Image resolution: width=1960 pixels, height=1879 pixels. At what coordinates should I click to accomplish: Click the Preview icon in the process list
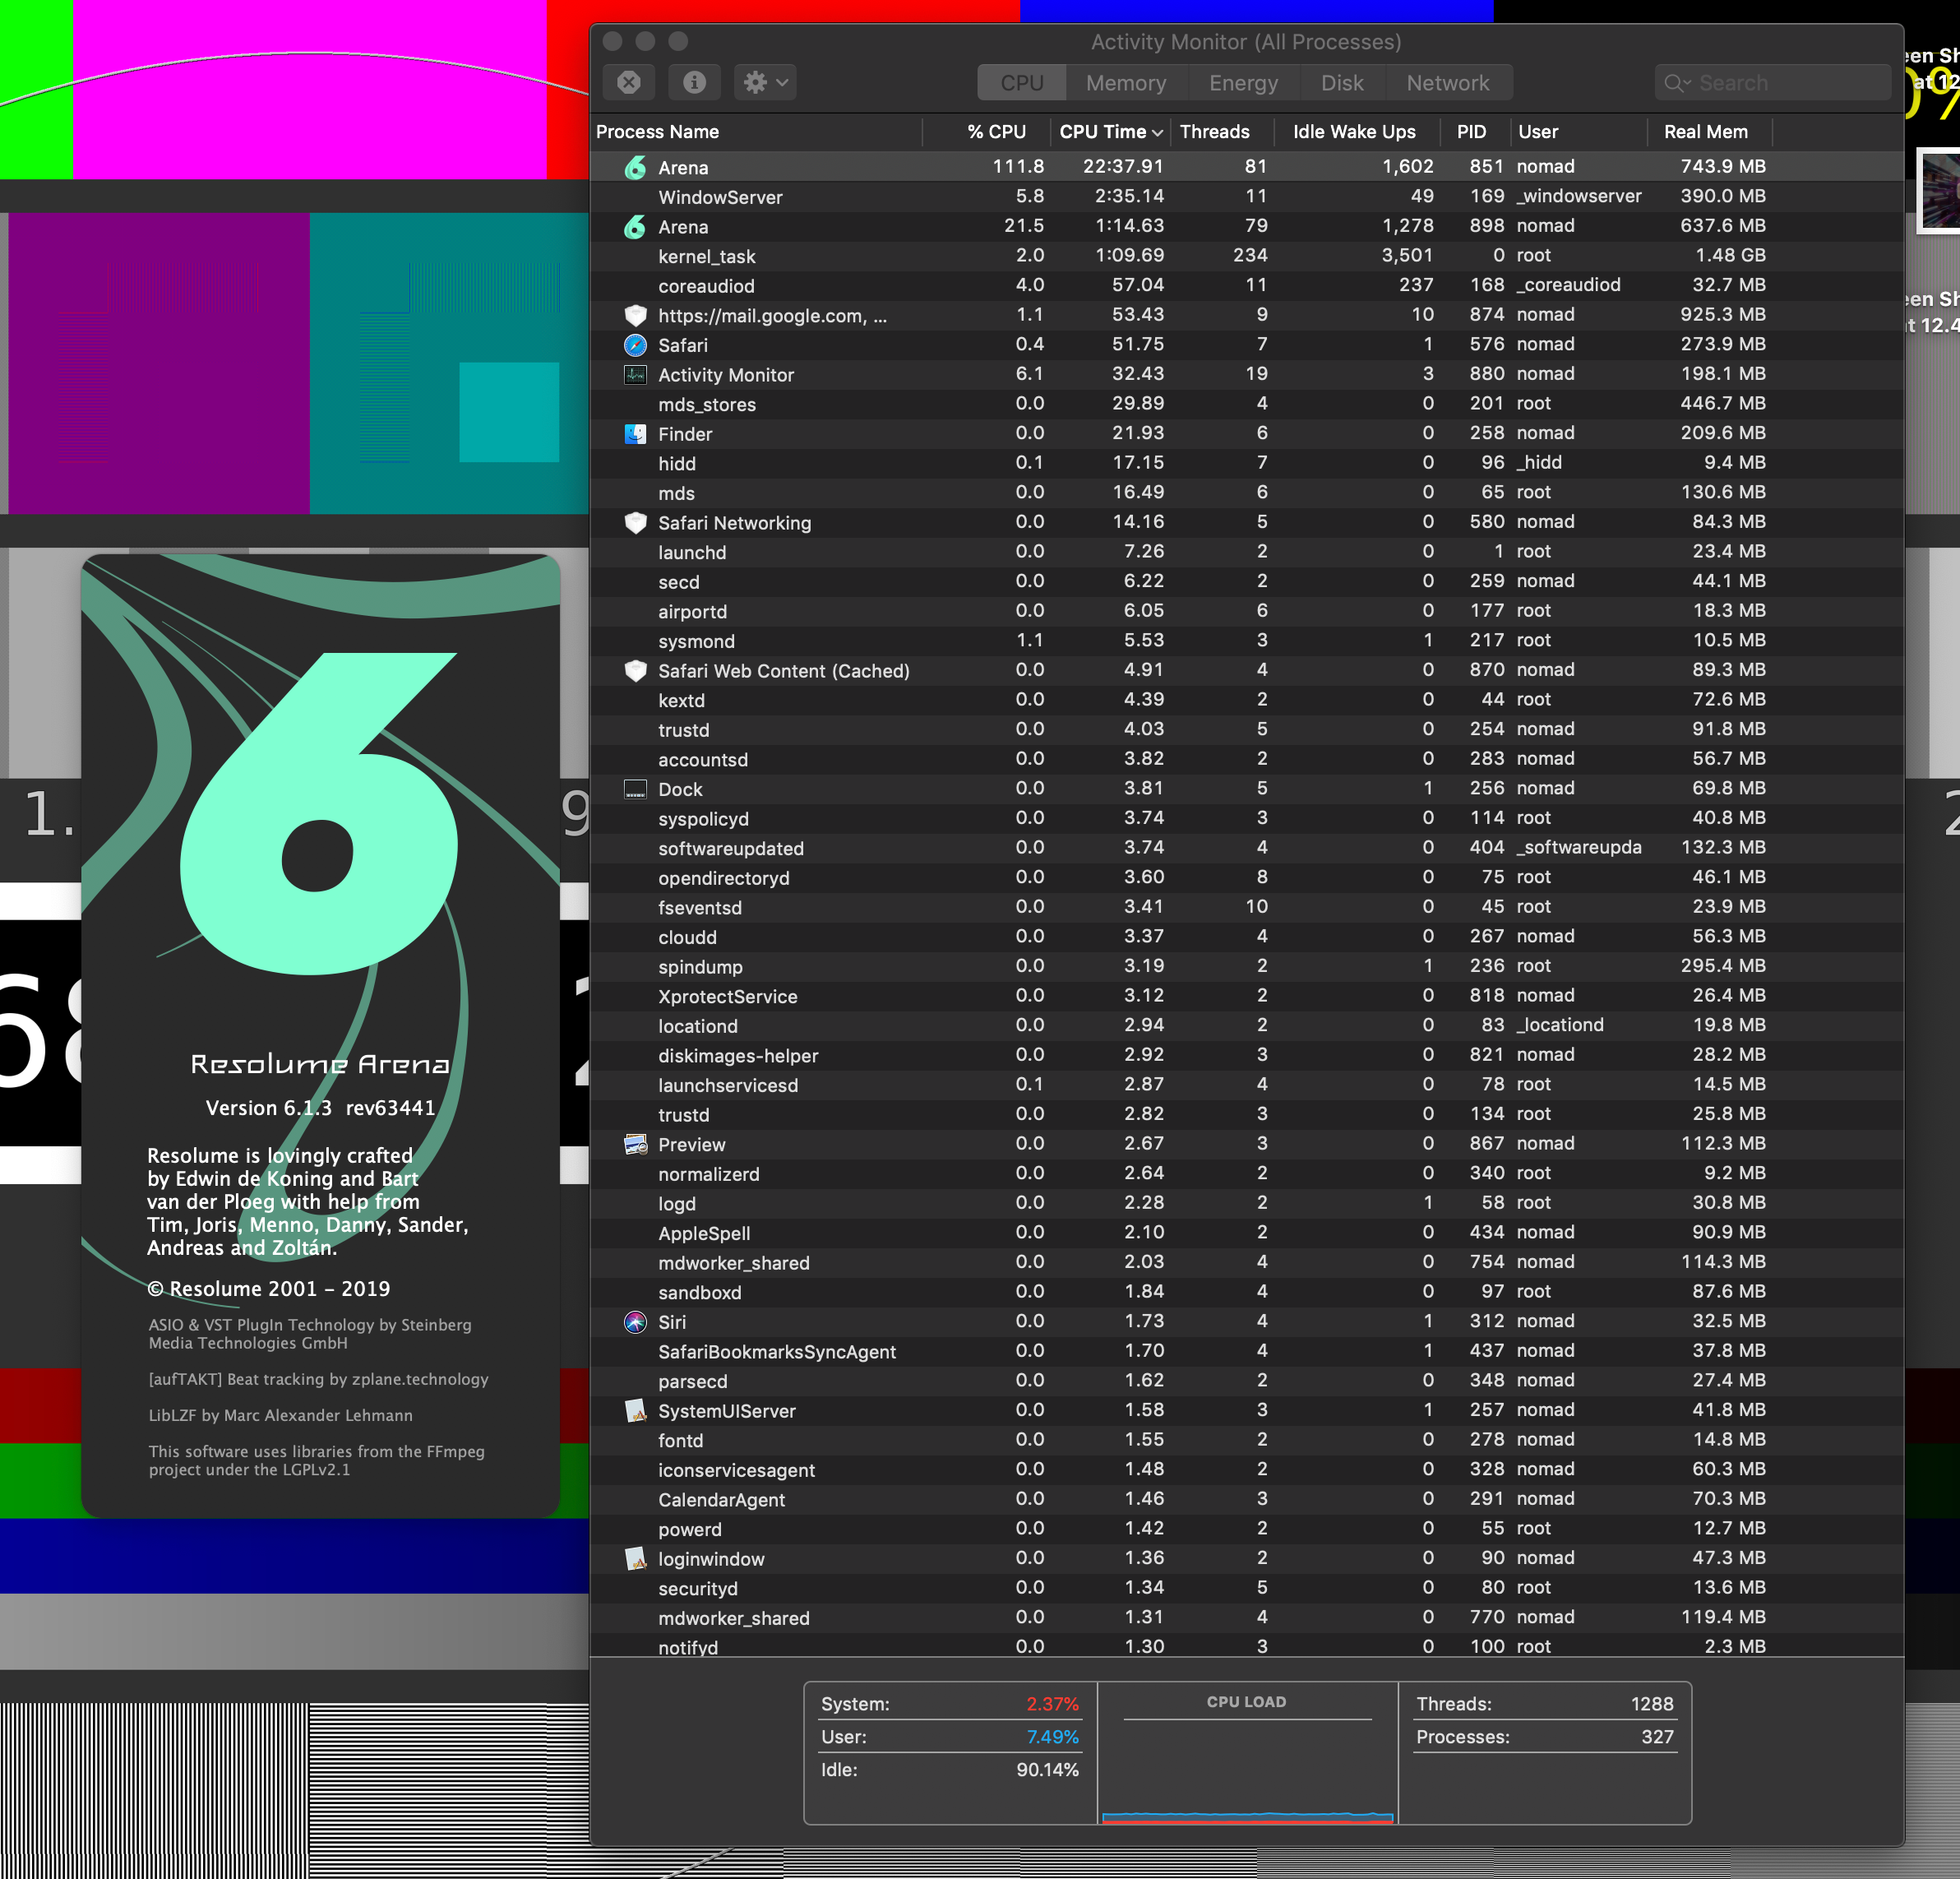click(x=635, y=1144)
